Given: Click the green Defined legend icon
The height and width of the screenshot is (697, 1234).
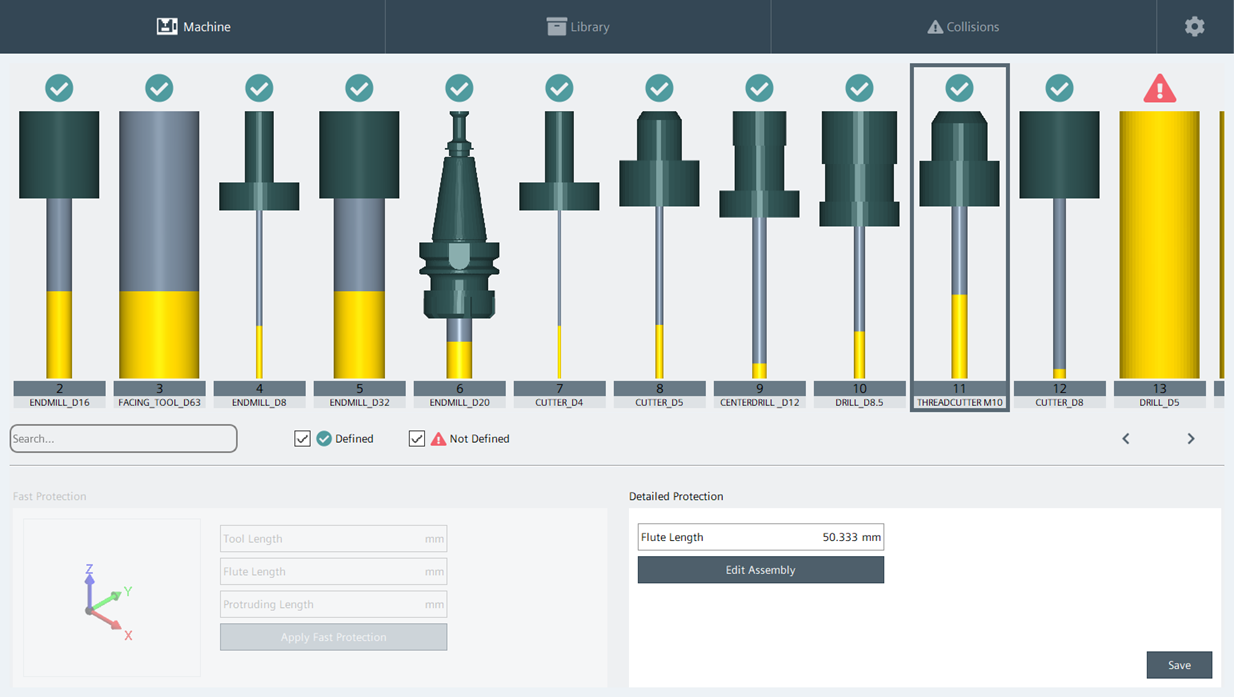Looking at the screenshot, I should coord(324,438).
